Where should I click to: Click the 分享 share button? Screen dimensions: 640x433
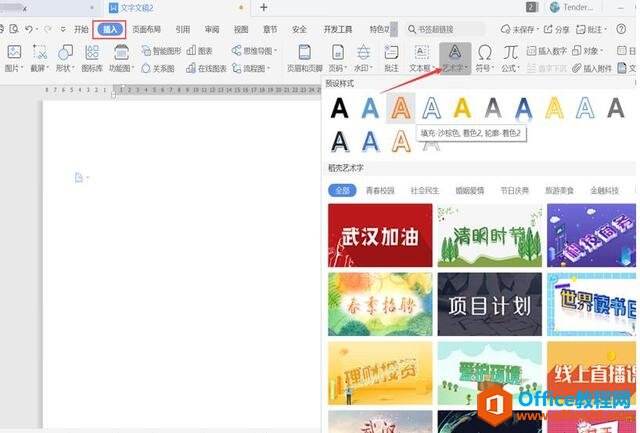click(557, 29)
